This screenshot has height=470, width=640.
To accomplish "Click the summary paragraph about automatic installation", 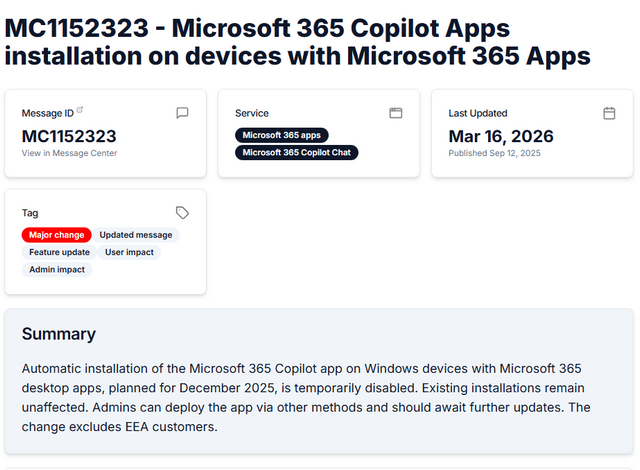I will click(x=306, y=398).
